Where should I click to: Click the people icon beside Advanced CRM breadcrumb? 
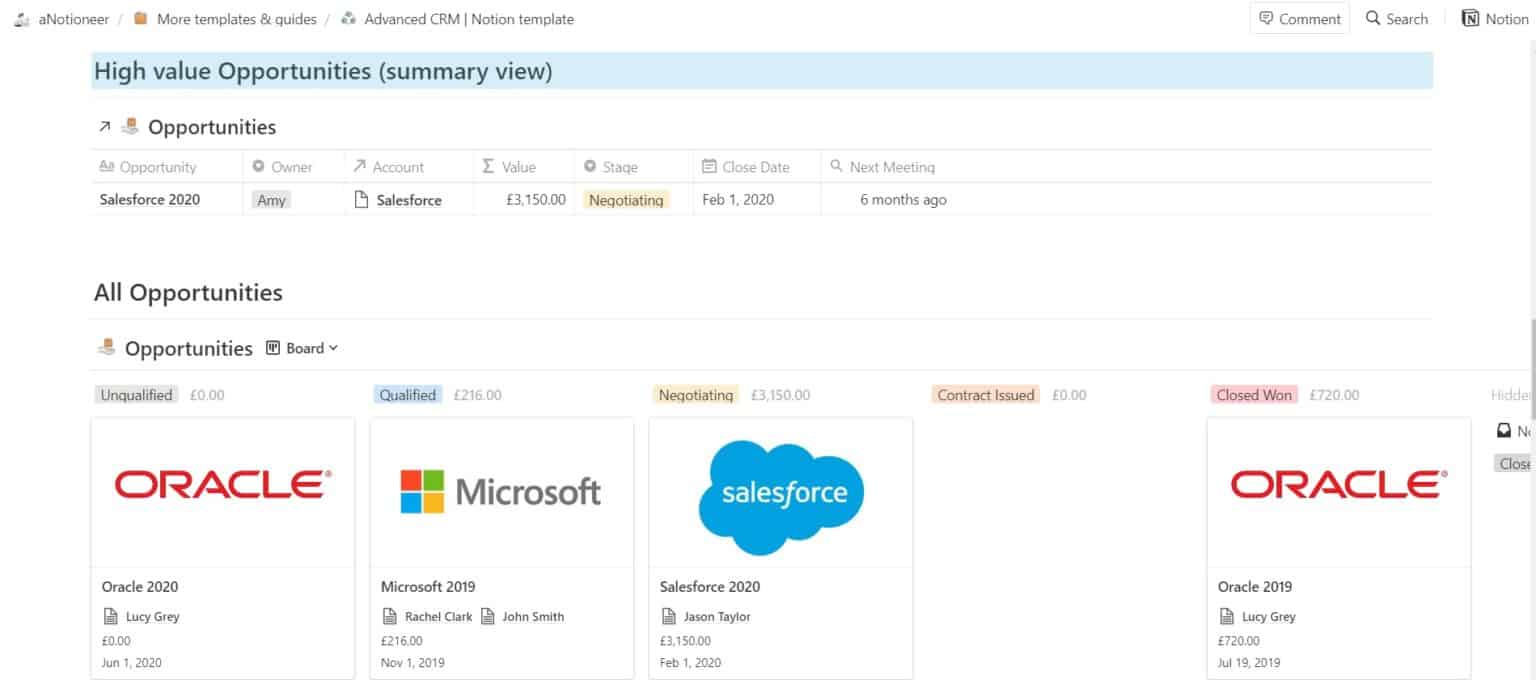[x=347, y=18]
